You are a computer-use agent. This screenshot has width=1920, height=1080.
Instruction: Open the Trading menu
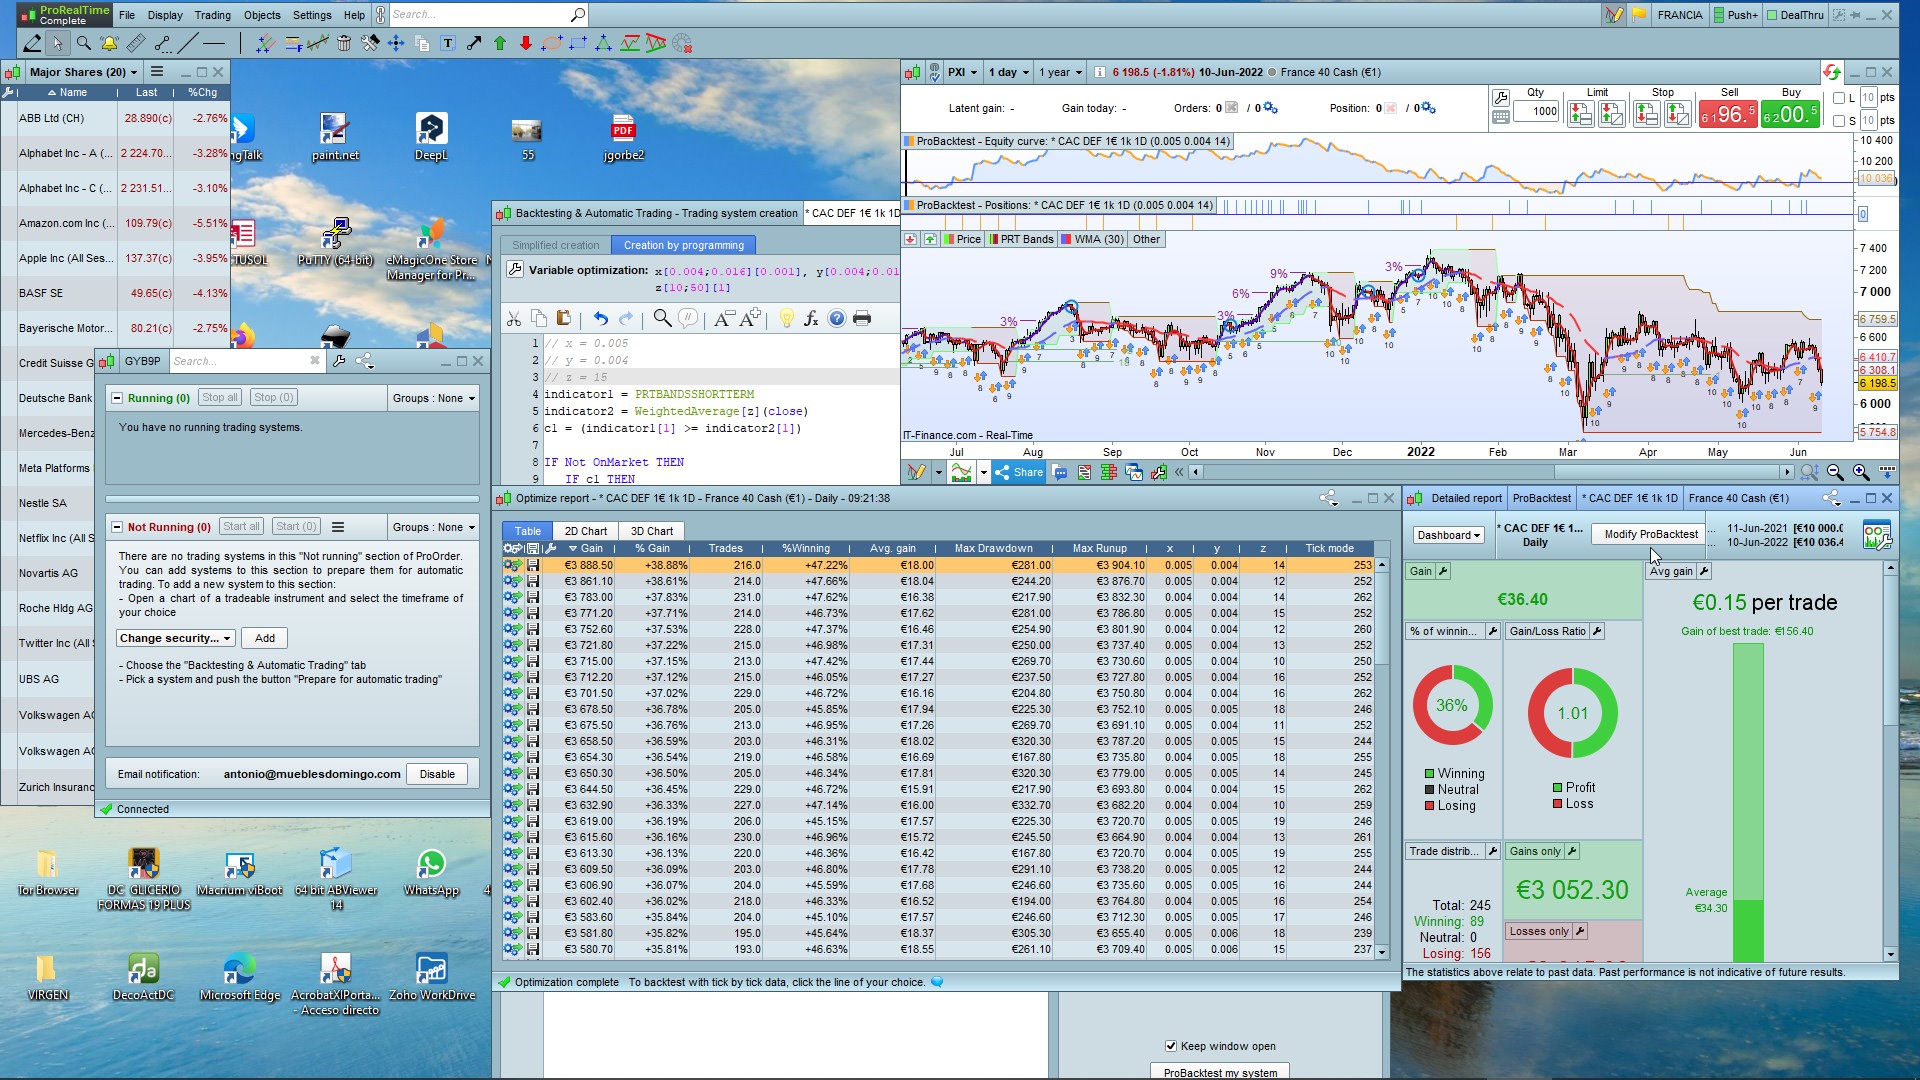[x=212, y=15]
